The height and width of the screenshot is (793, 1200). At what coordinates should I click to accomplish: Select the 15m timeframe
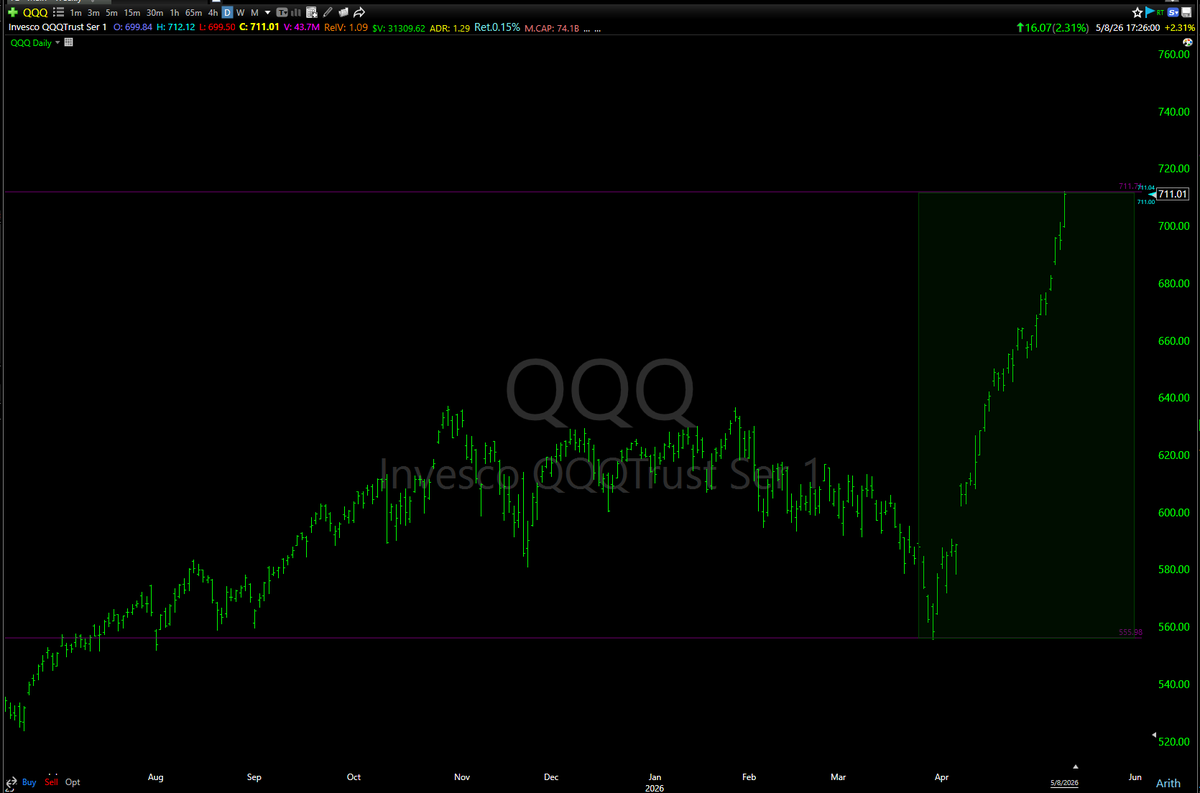132,13
